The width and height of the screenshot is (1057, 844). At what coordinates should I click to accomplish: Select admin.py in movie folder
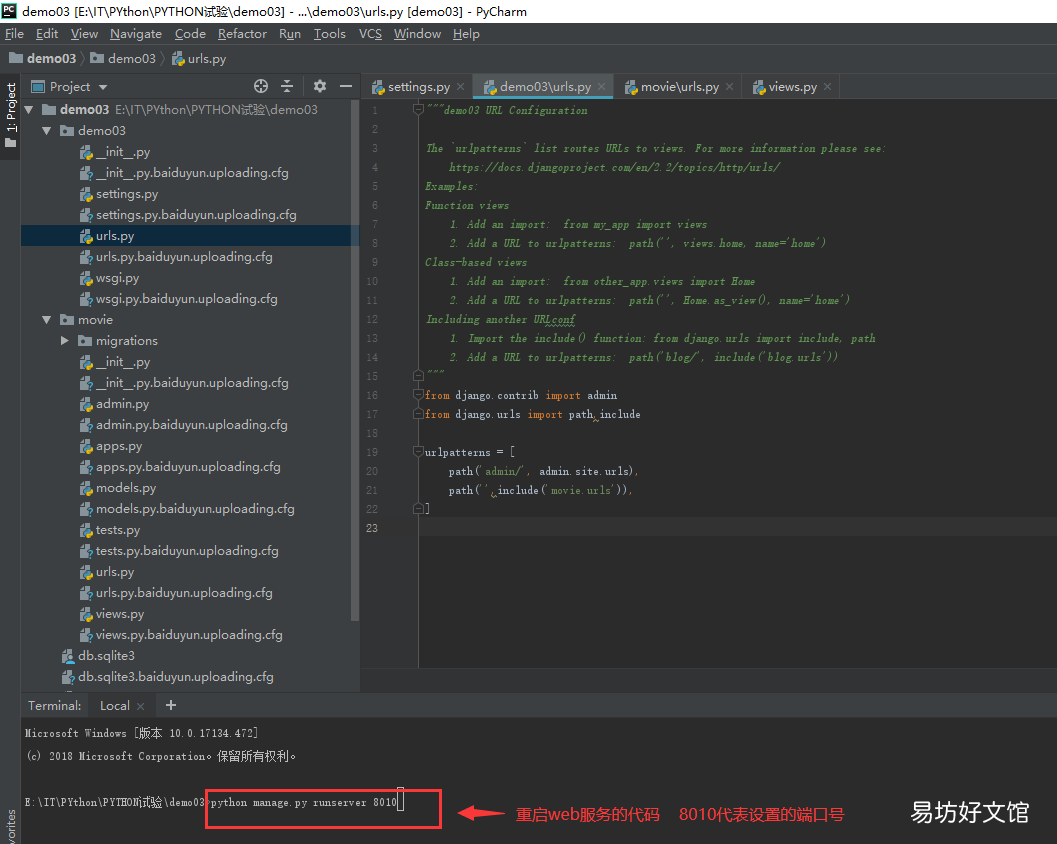(122, 404)
